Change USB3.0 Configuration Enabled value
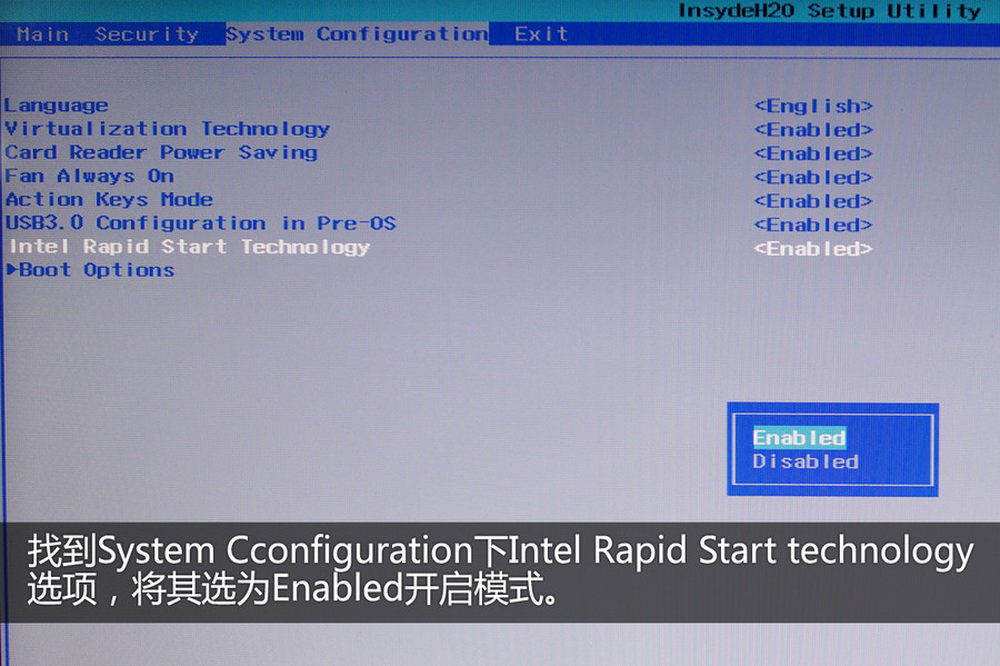This screenshot has height=666, width=1000. pyautogui.click(x=813, y=225)
